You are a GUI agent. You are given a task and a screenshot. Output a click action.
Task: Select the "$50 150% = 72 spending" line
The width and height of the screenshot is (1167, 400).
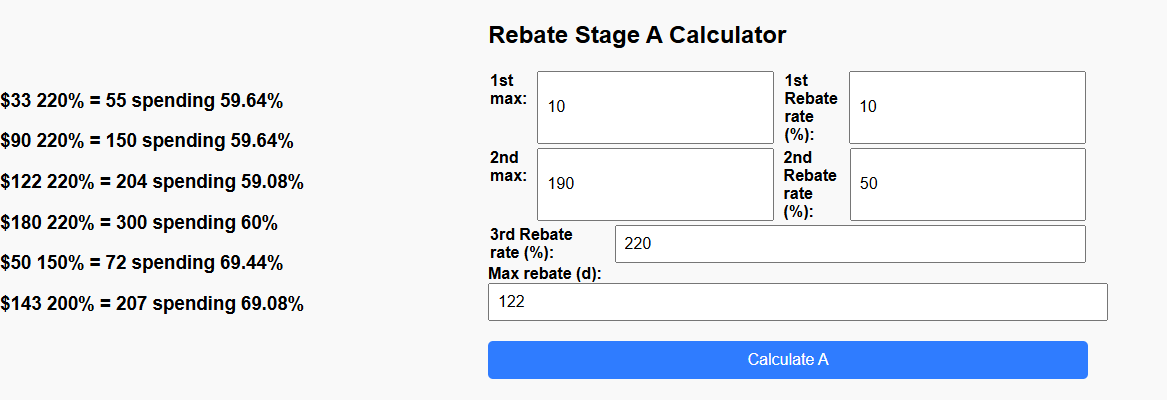[x=142, y=263]
